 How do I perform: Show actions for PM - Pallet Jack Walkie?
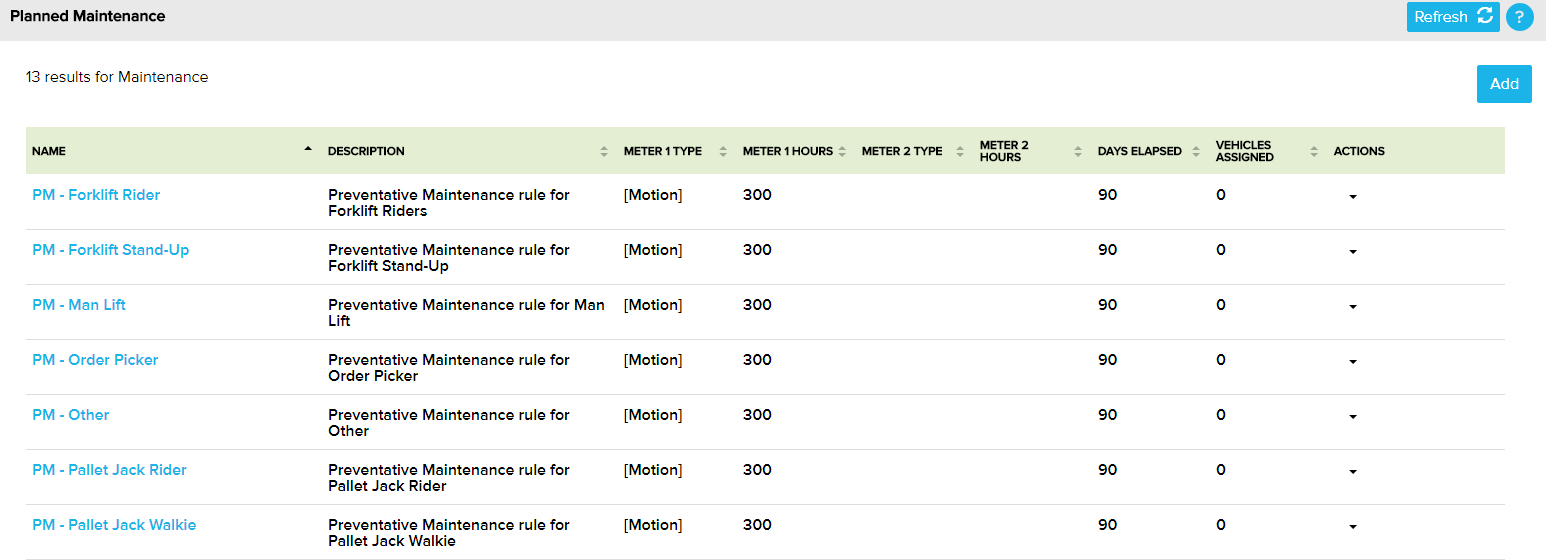tap(1352, 527)
